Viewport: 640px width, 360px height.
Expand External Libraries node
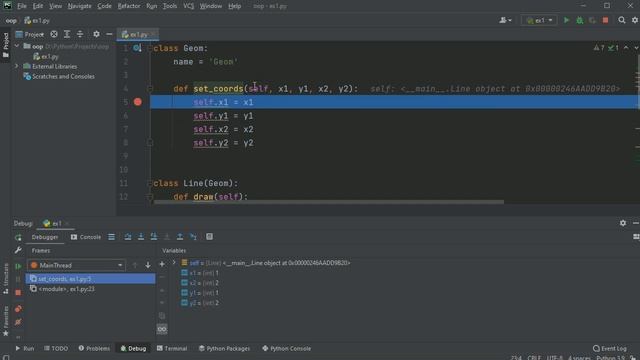click(x=17, y=66)
